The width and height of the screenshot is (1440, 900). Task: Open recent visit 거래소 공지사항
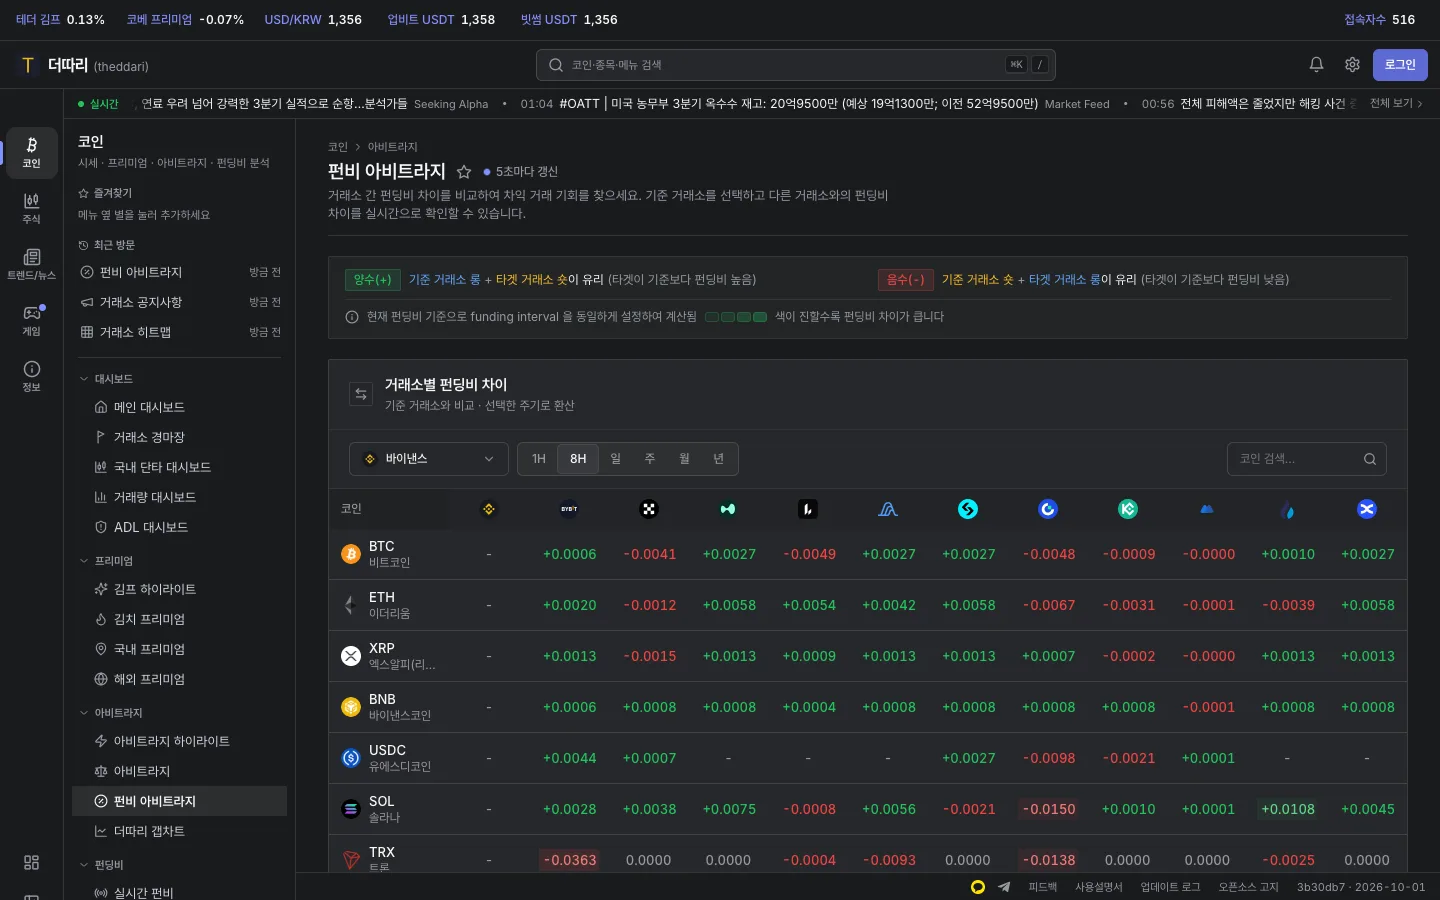tap(180, 302)
